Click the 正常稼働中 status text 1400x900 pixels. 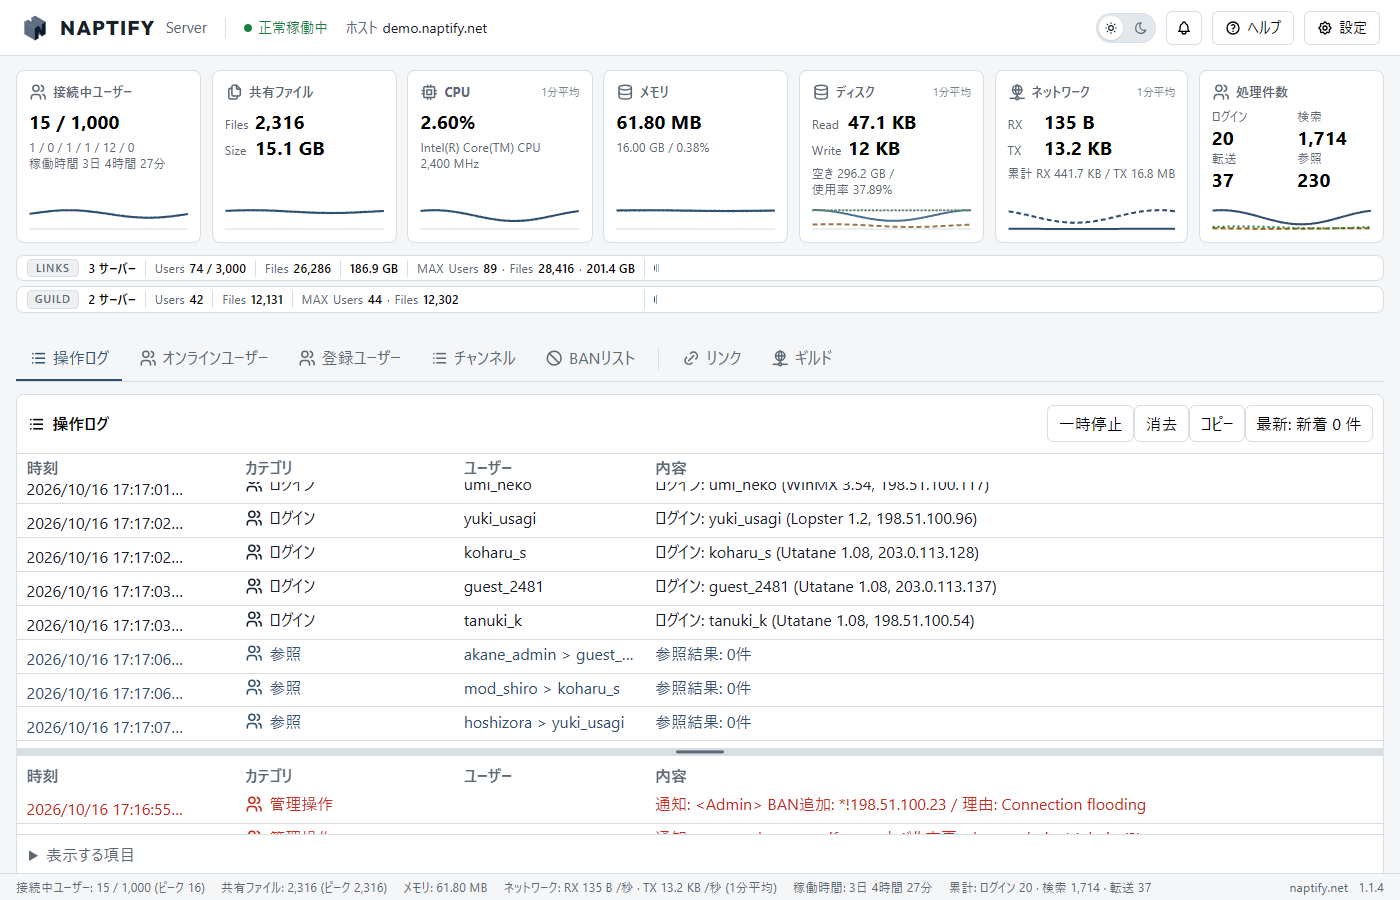point(293,28)
